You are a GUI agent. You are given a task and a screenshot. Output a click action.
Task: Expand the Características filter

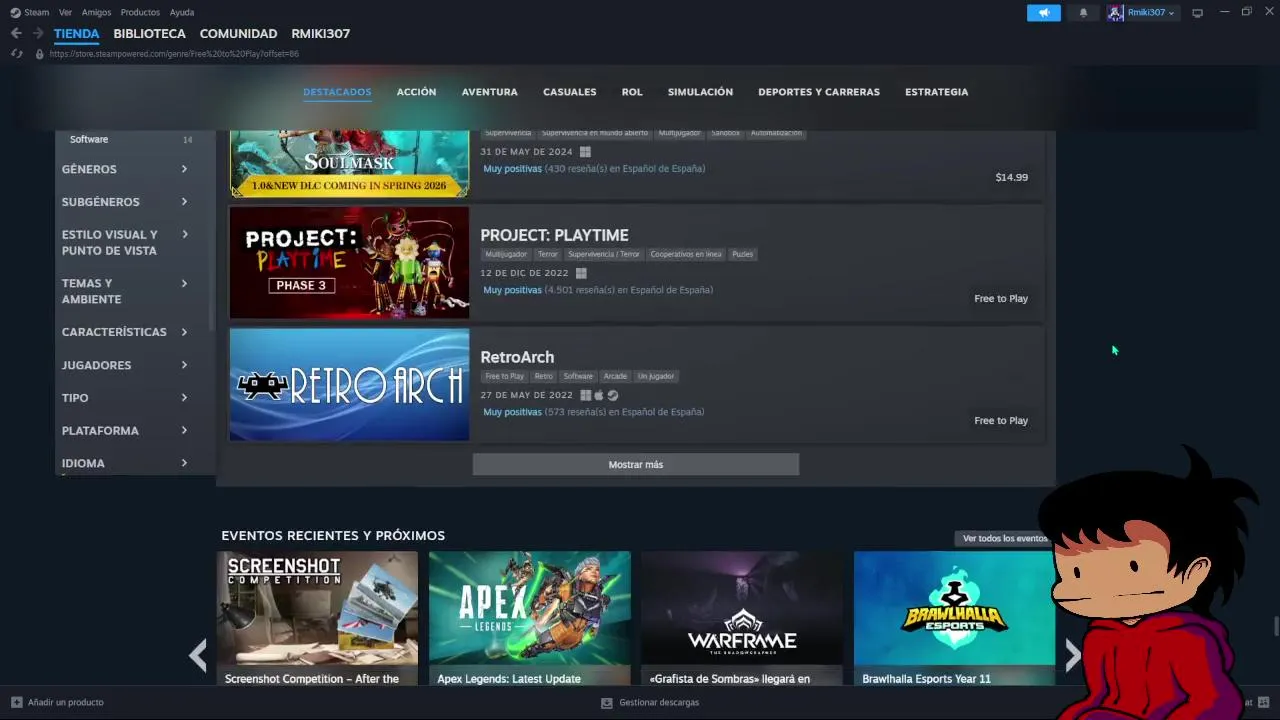[x=125, y=332]
